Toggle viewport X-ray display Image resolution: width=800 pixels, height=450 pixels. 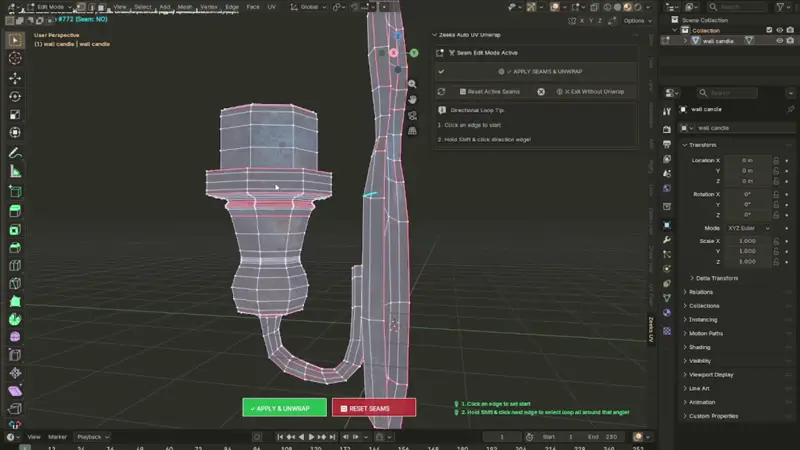[x=594, y=7]
